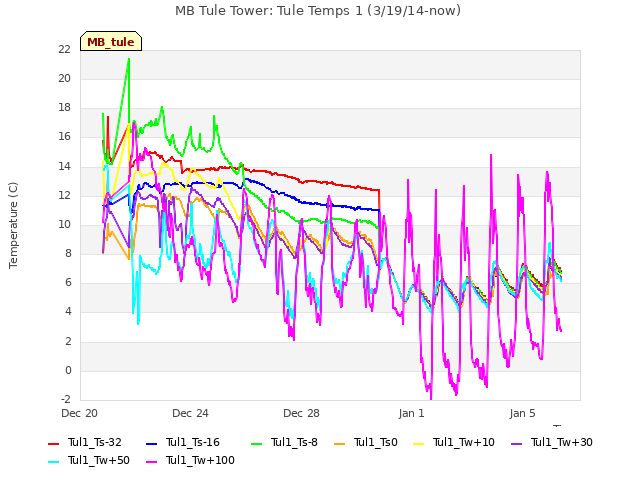Screen dimensions: 640x480
Task: Select the Tul1_Ts-16 legend label
Action: pyautogui.click(x=193, y=442)
